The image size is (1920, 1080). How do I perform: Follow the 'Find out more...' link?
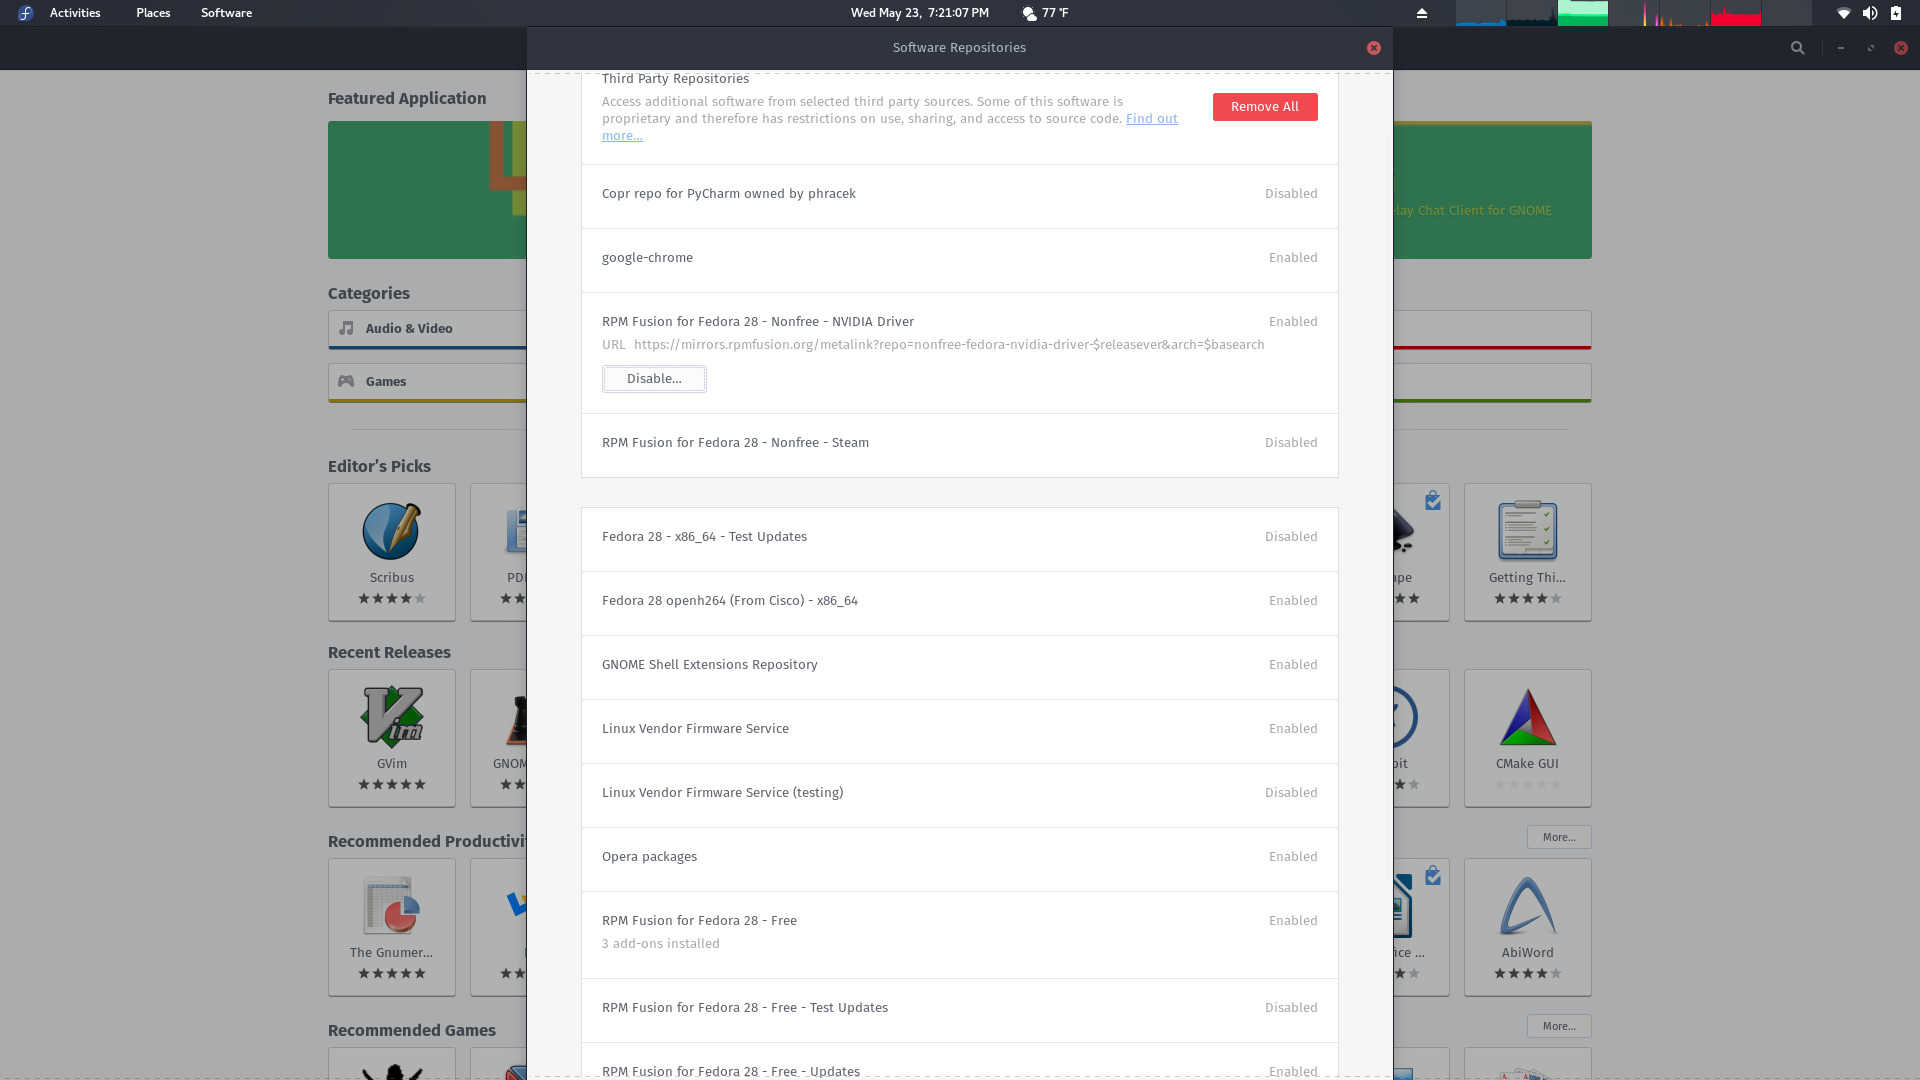coord(1151,119)
